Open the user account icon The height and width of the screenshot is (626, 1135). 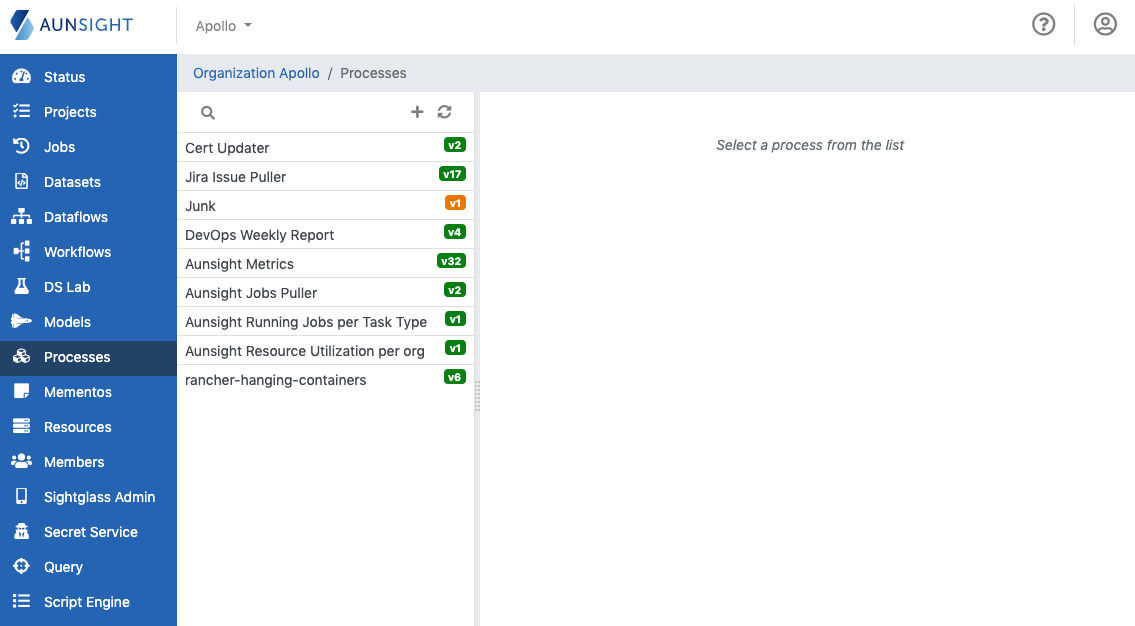pos(1105,23)
